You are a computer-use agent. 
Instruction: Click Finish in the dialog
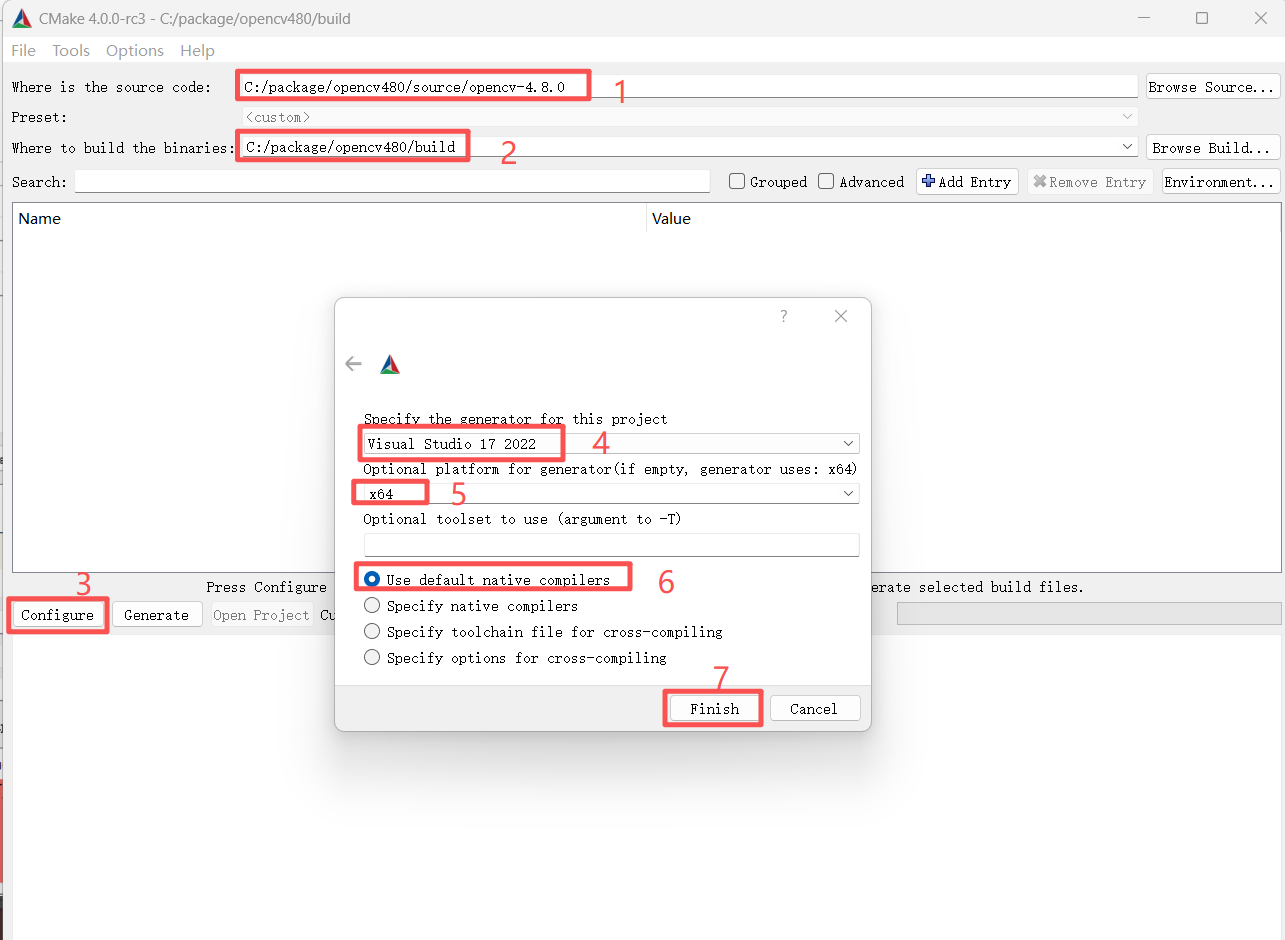[714, 709]
